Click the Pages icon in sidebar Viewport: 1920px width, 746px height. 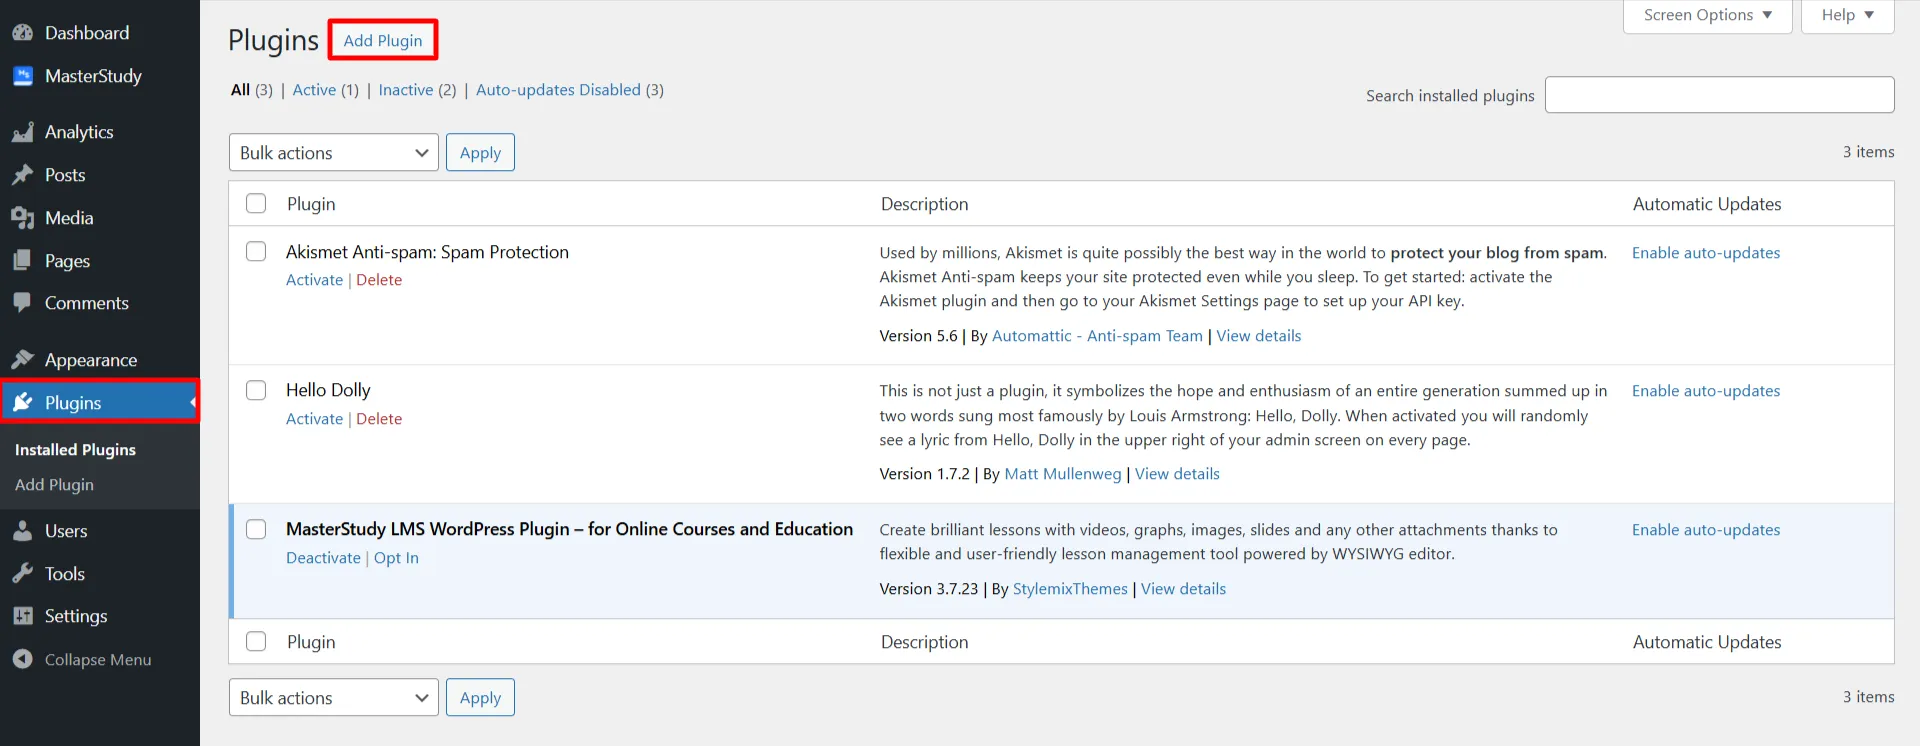23,261
